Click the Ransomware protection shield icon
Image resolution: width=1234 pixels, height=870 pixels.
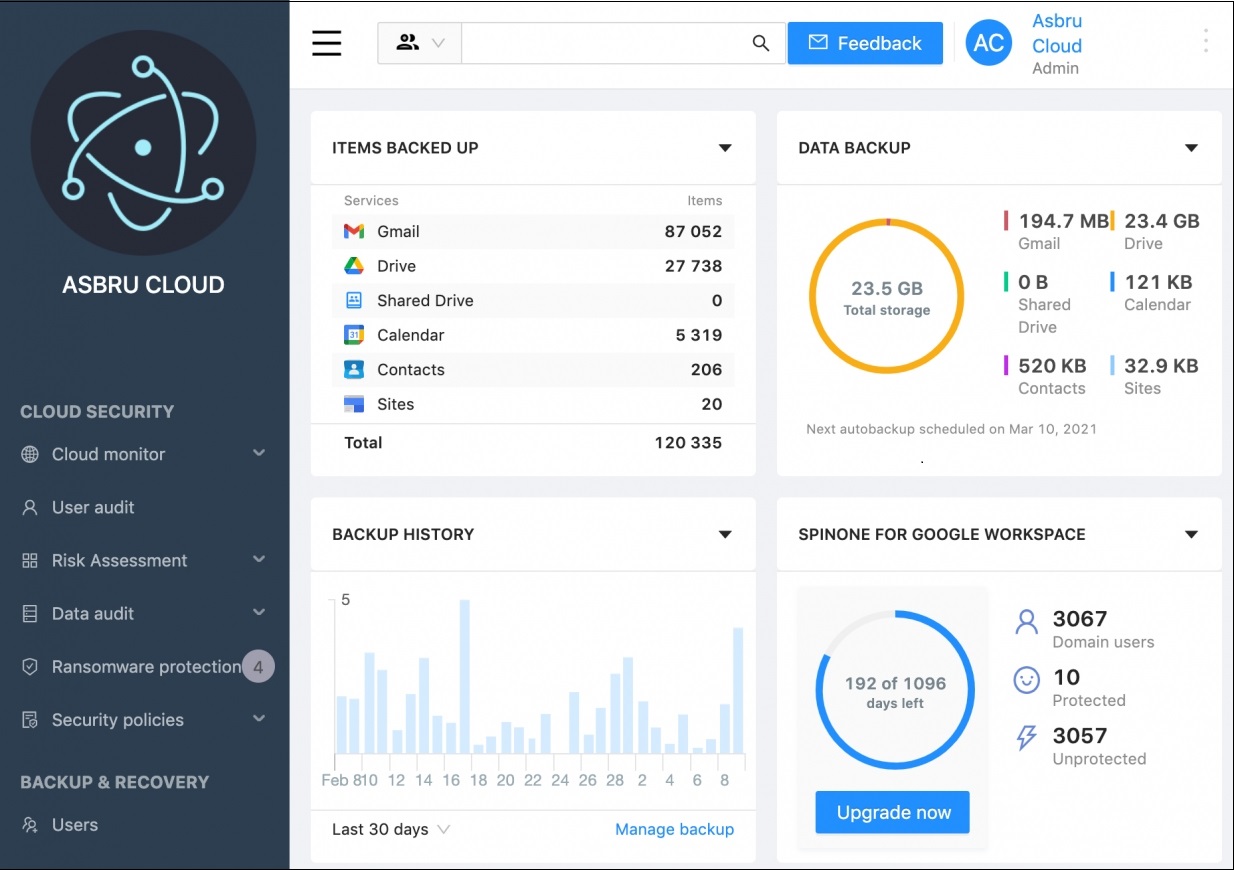[30, 666]
